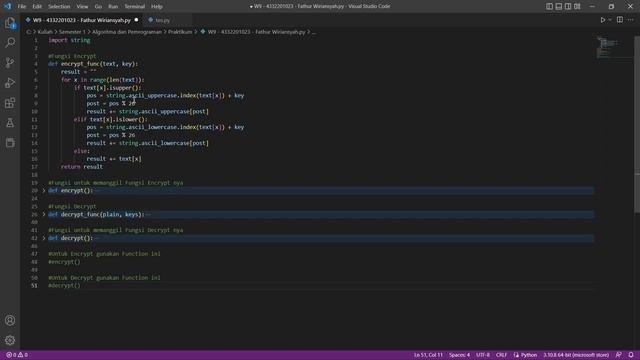This screenshot has height=360, width=640.
Task: Open the editor More Actions ellipsis
Action: pos(631,20)
